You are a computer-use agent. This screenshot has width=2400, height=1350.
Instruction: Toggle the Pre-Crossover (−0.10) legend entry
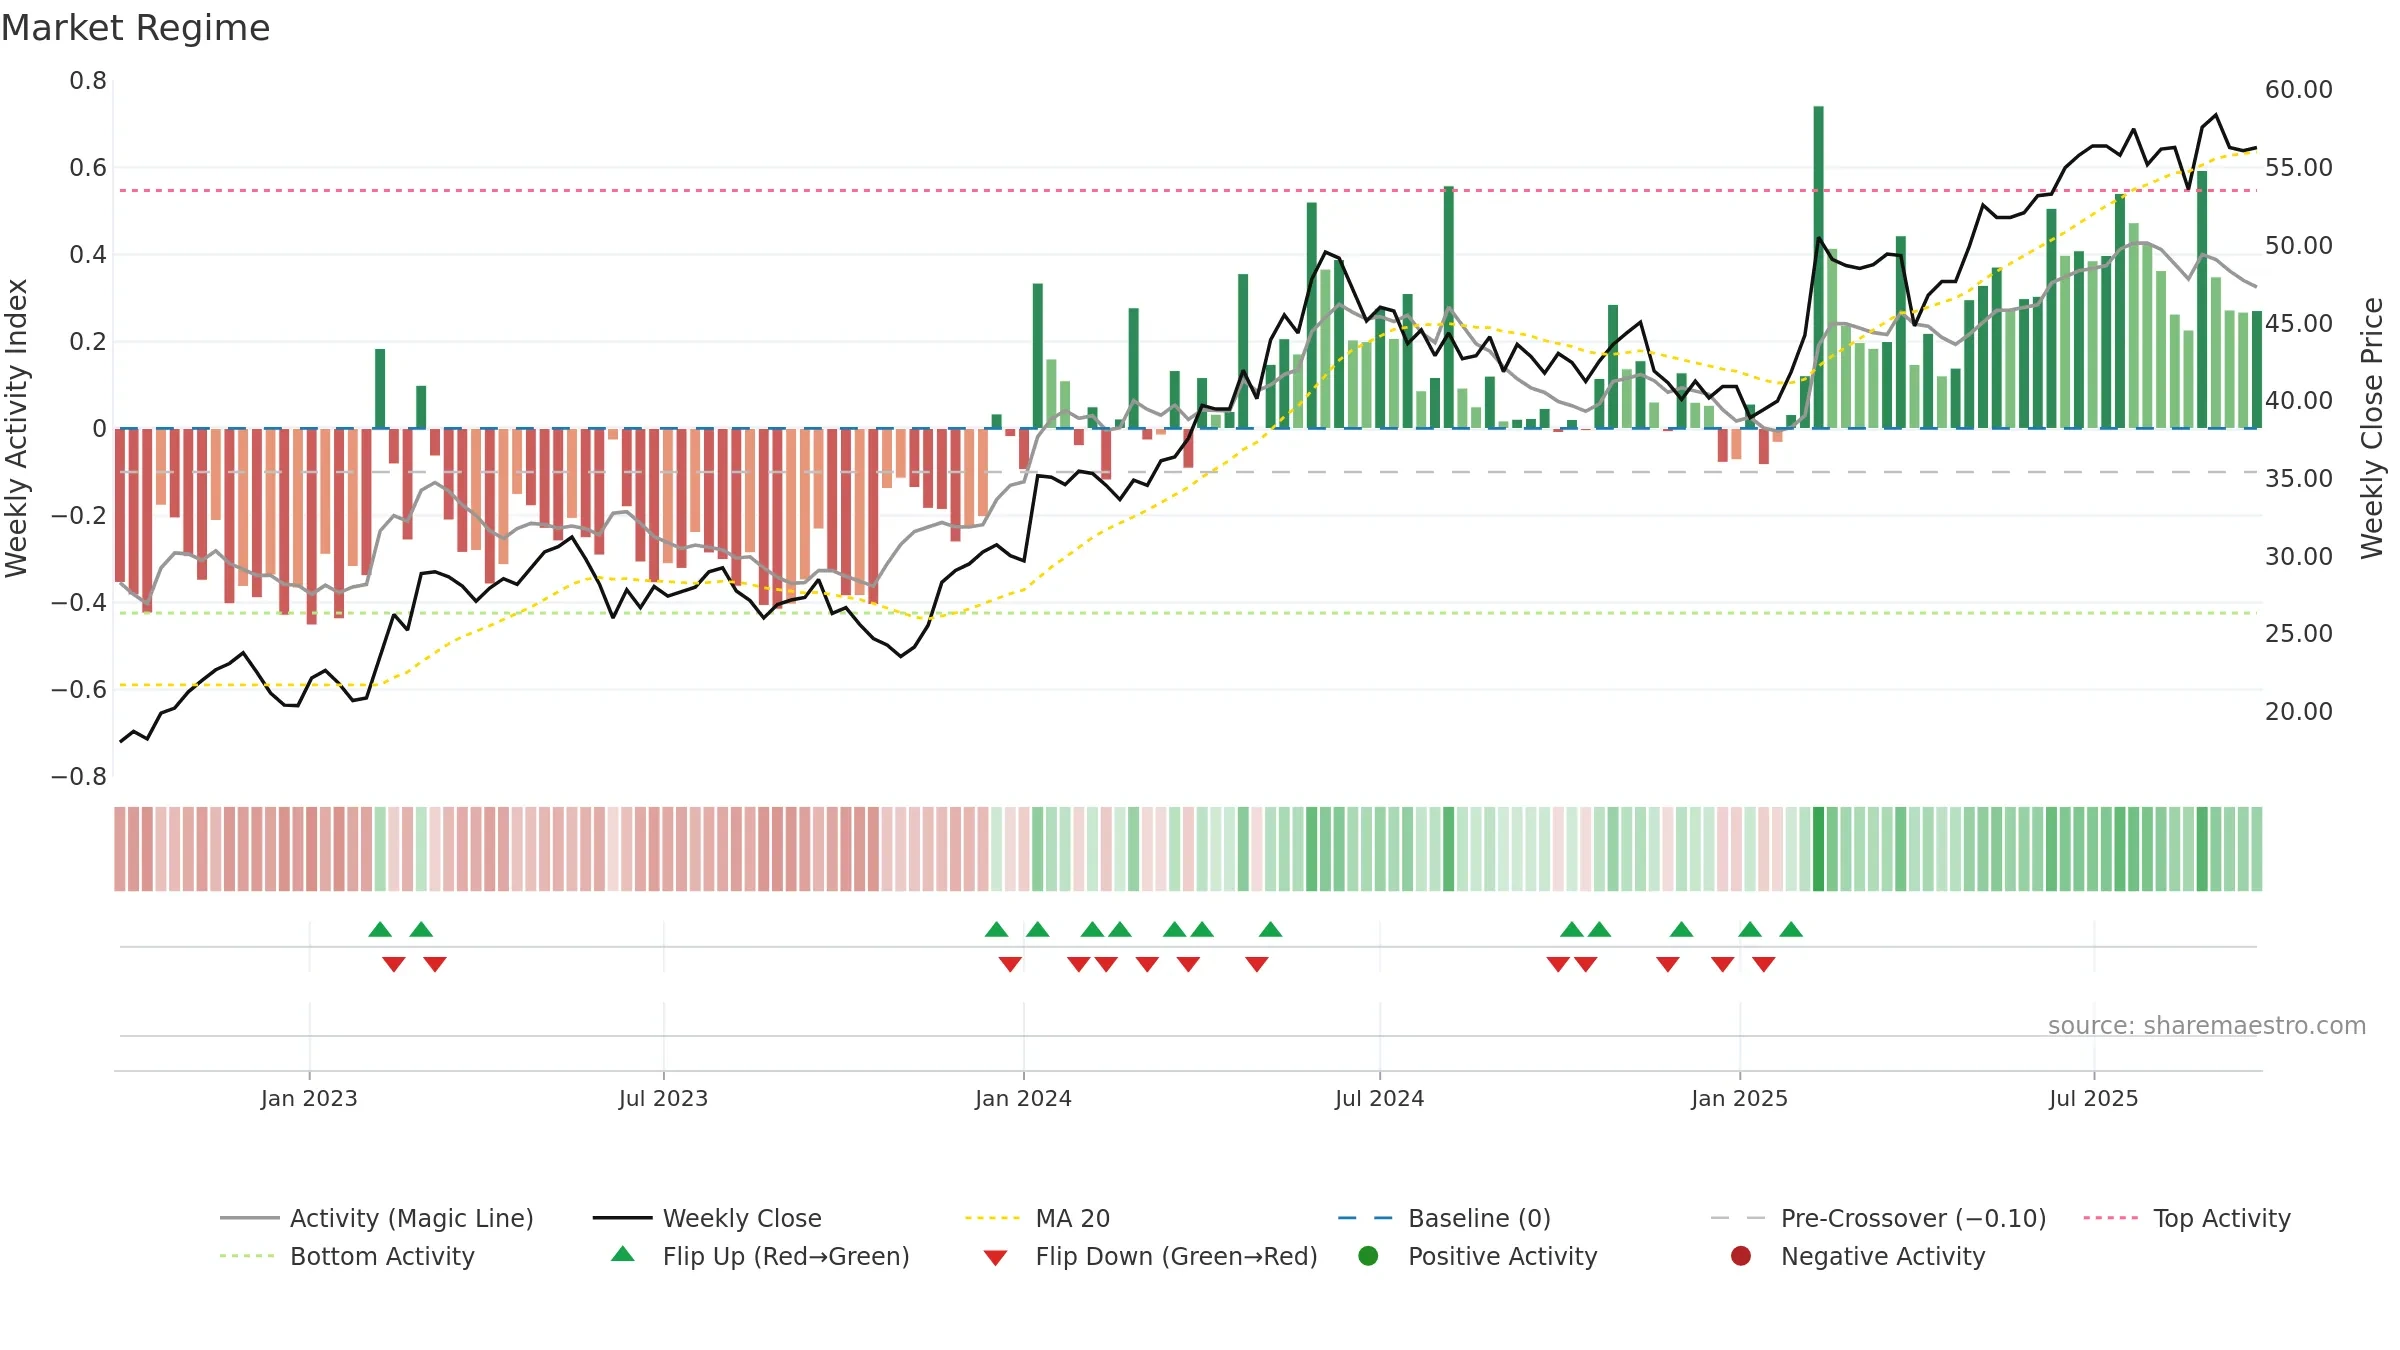click(x=1879, y=1218)
